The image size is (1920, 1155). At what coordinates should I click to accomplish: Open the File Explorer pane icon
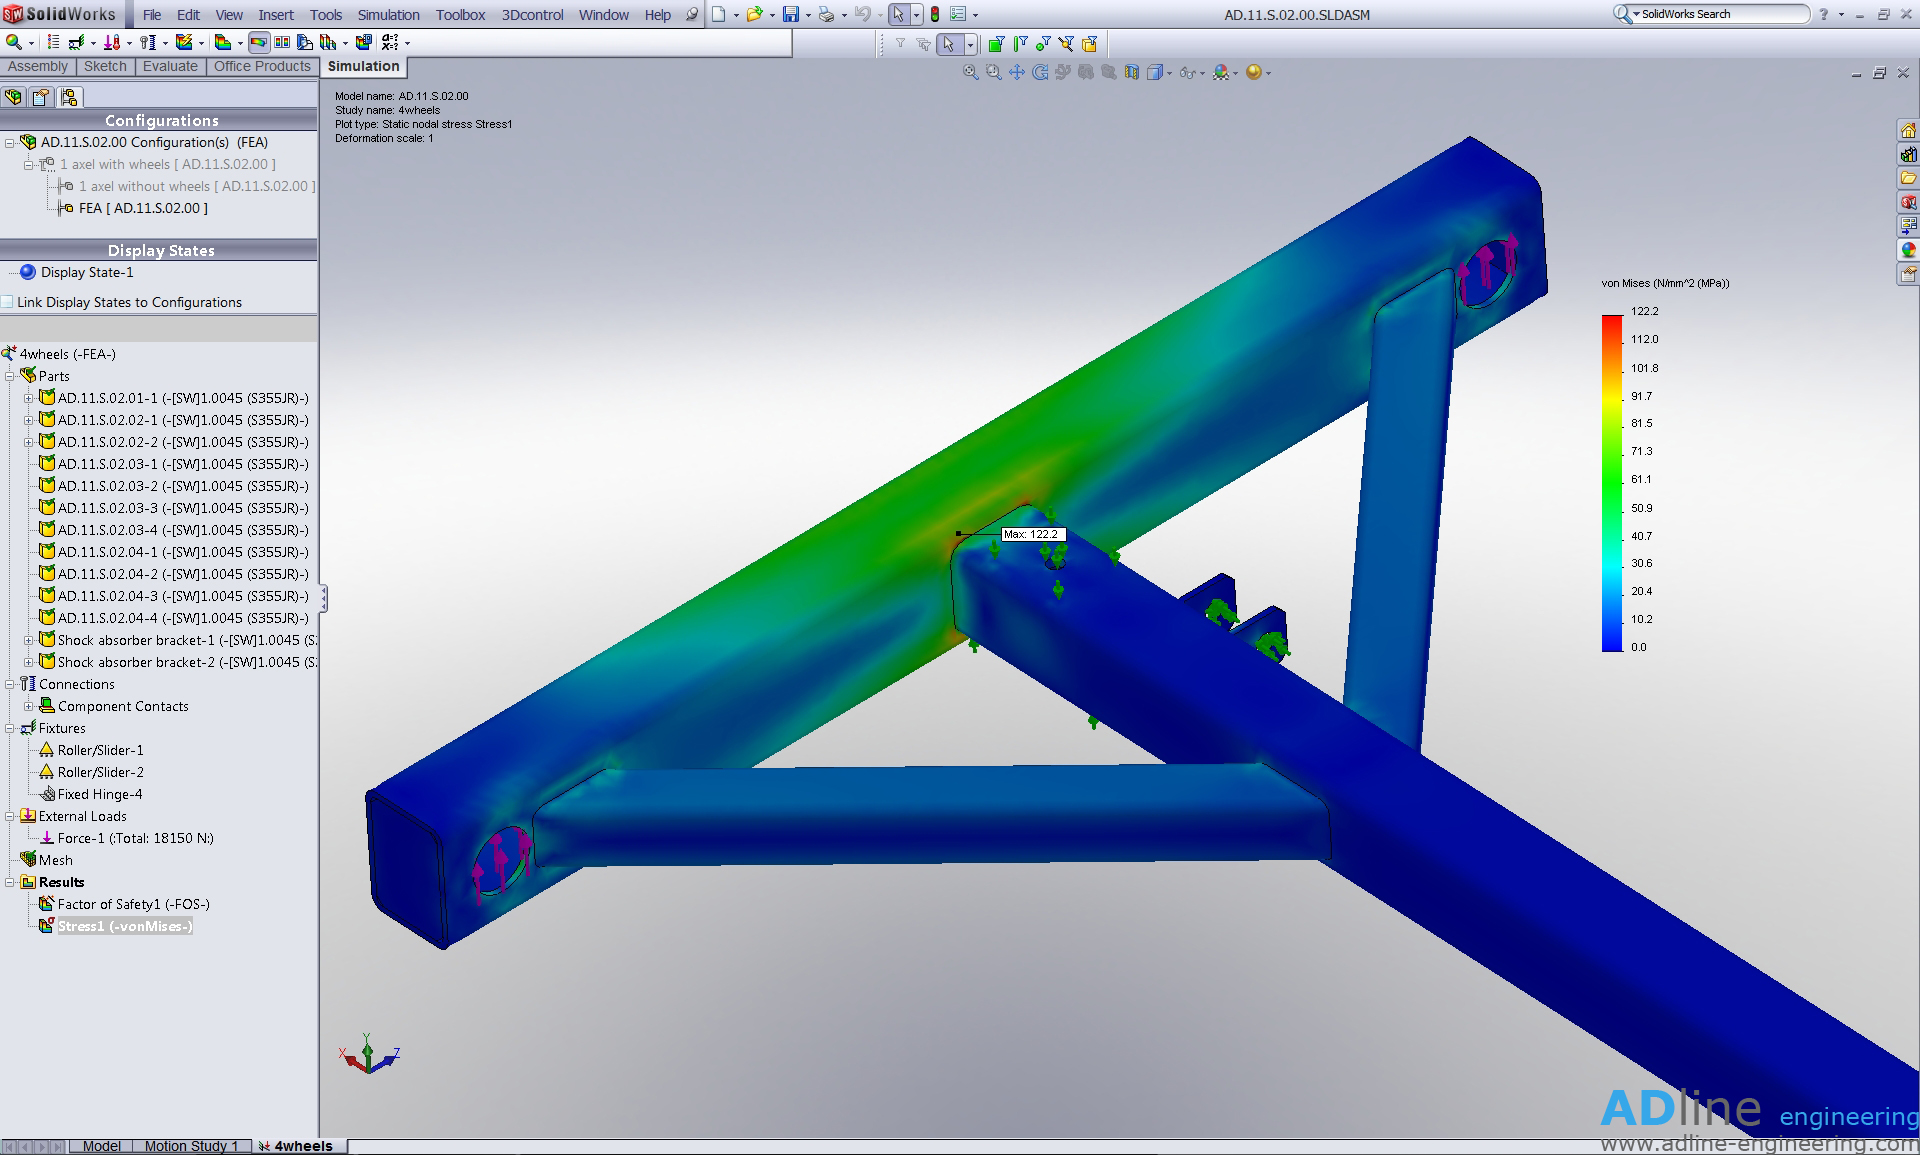pyautogui.click(x=1908, y=178)
